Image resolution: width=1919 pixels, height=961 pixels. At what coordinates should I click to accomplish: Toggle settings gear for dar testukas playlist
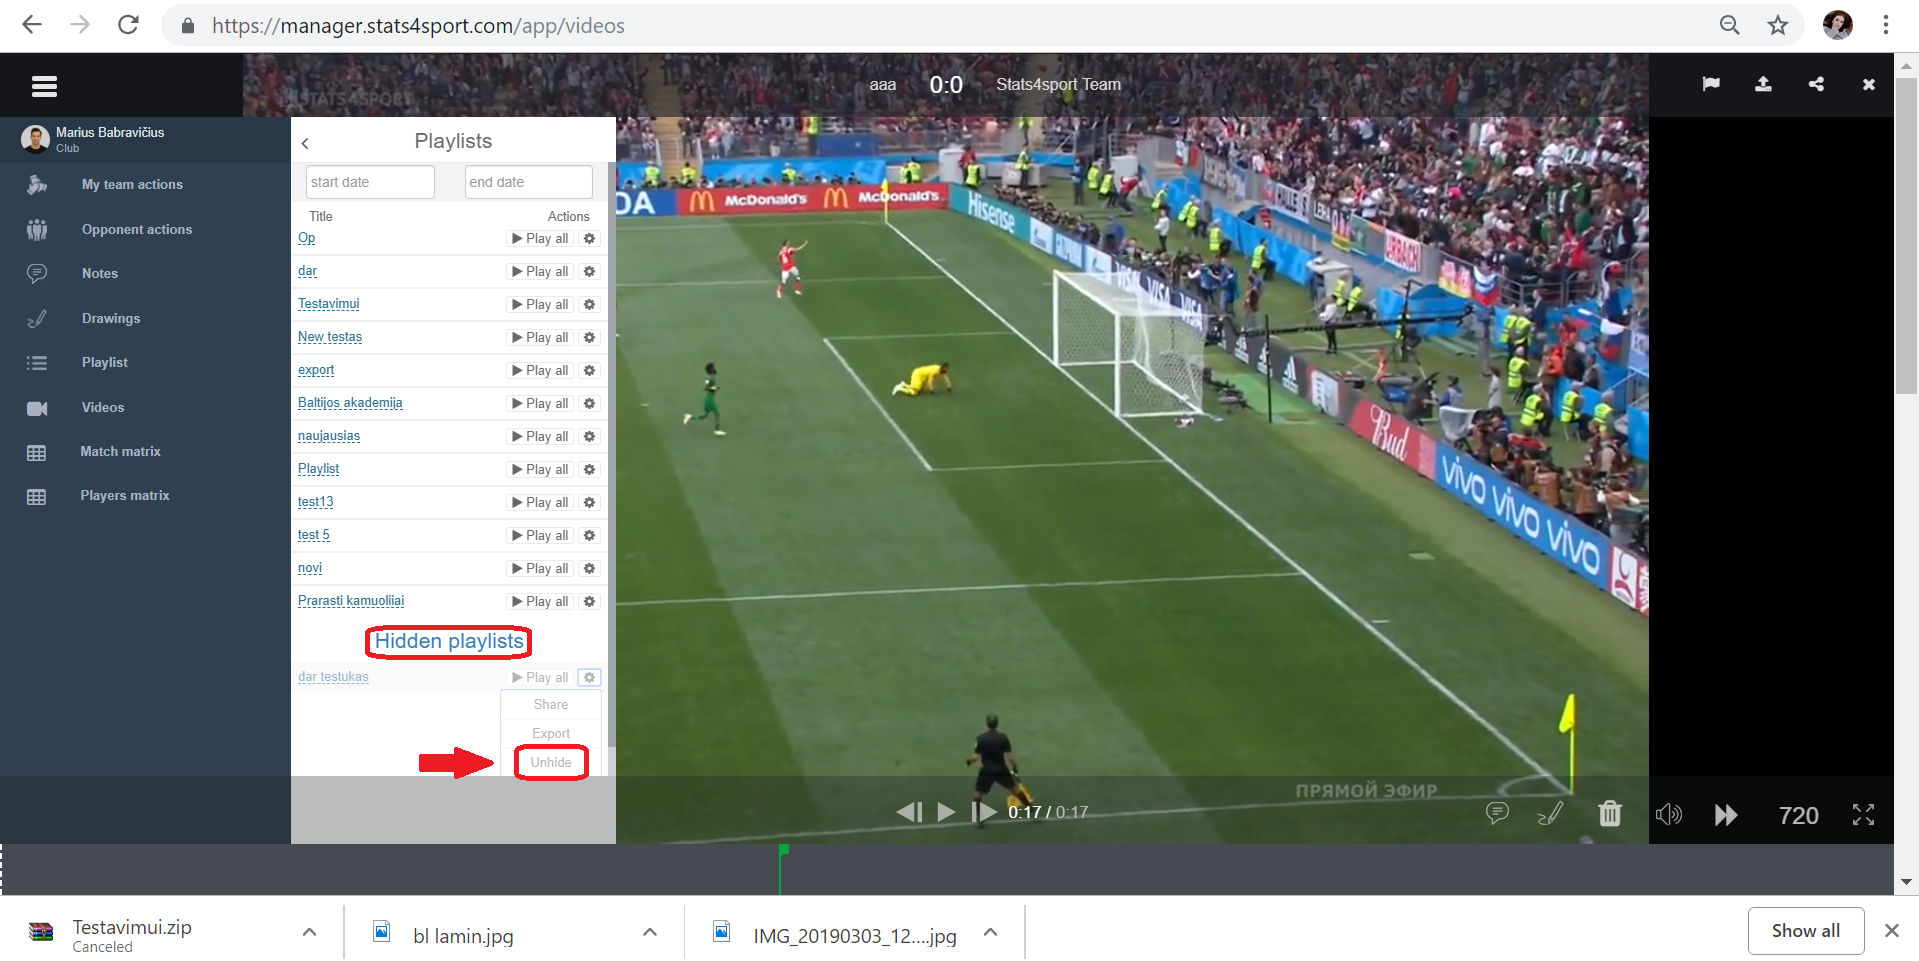click(589, 677)
